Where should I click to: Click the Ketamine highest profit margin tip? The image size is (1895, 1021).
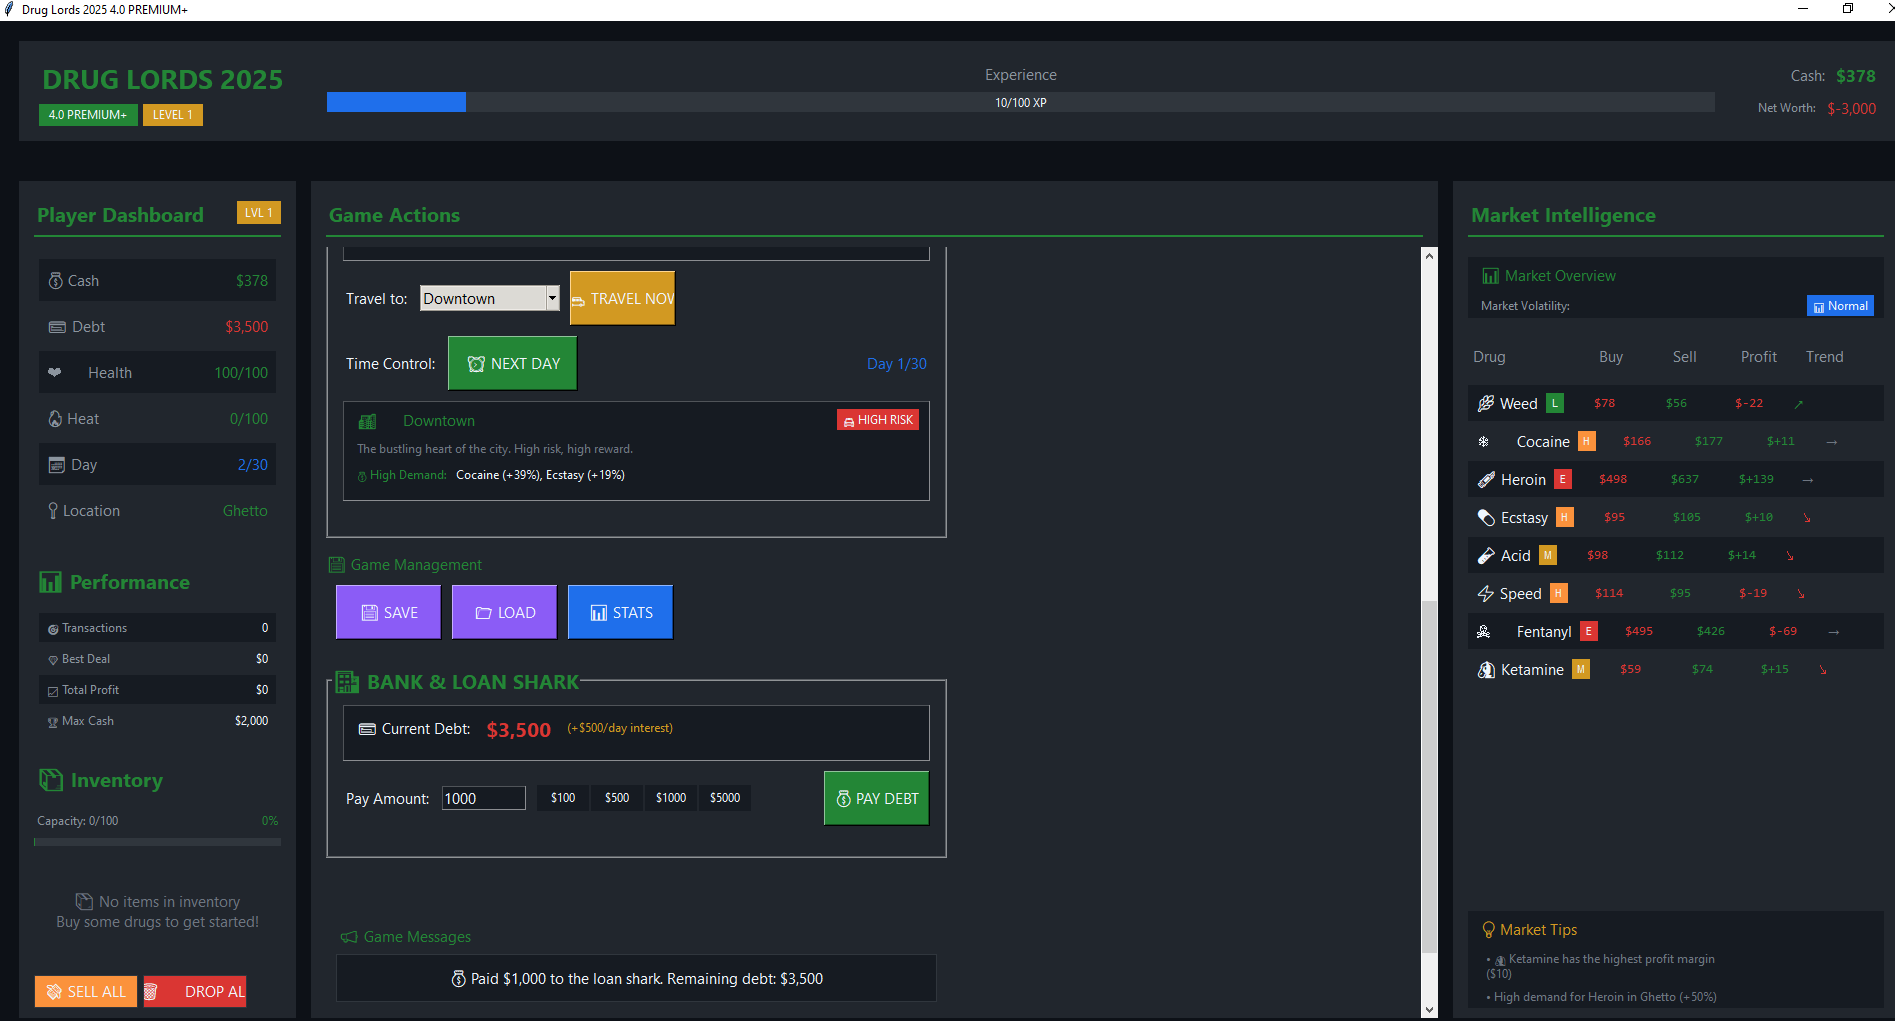pos(1601,966)
